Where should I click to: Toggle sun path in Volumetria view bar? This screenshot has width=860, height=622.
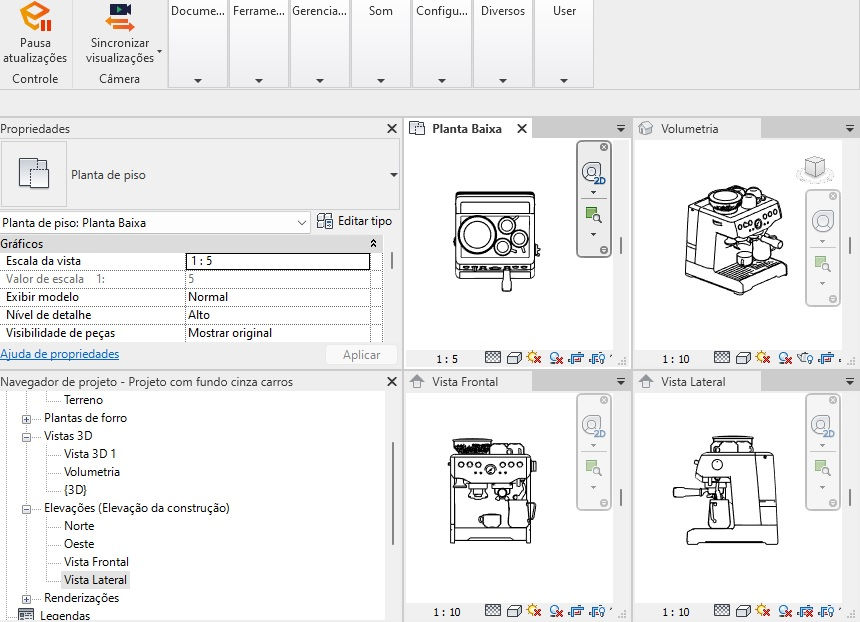tap(763, 358)
